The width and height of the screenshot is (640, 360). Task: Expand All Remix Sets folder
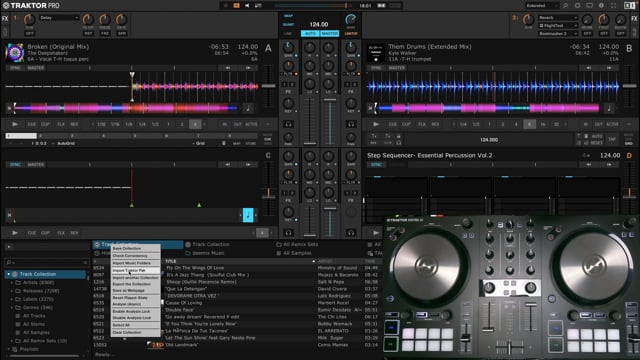11,341
